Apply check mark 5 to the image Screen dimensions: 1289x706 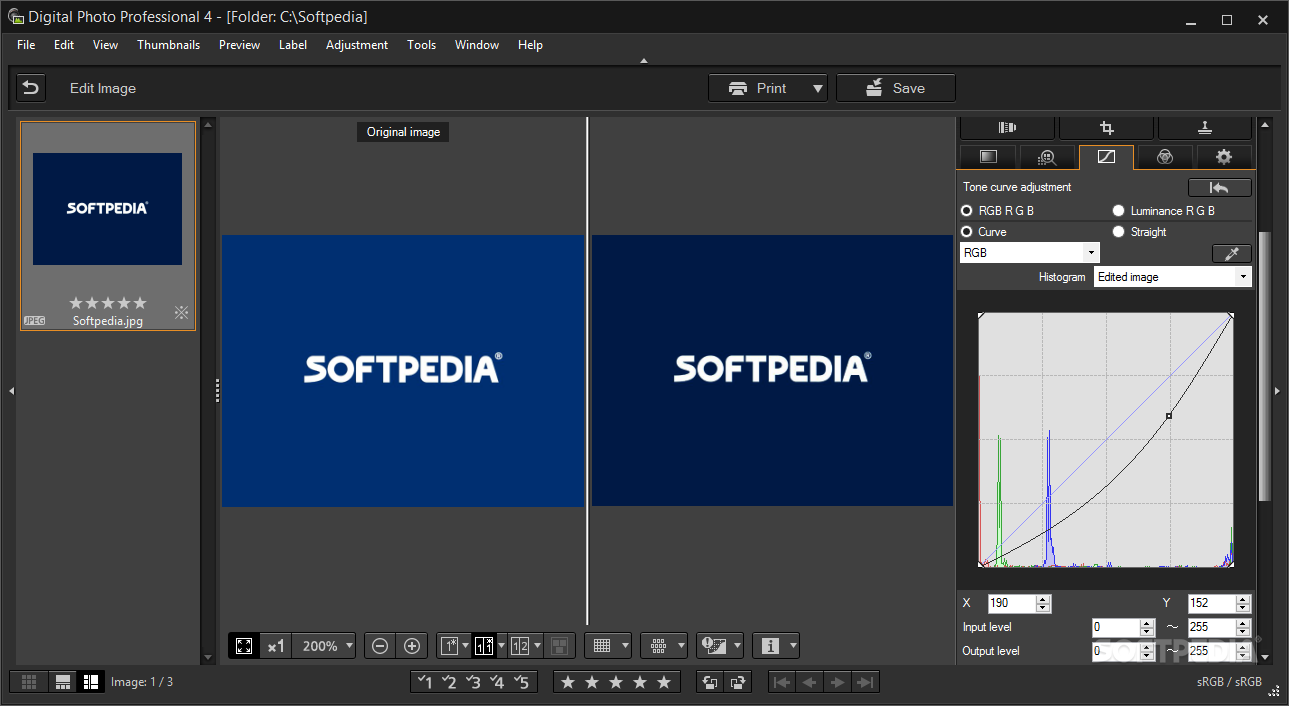521,682
